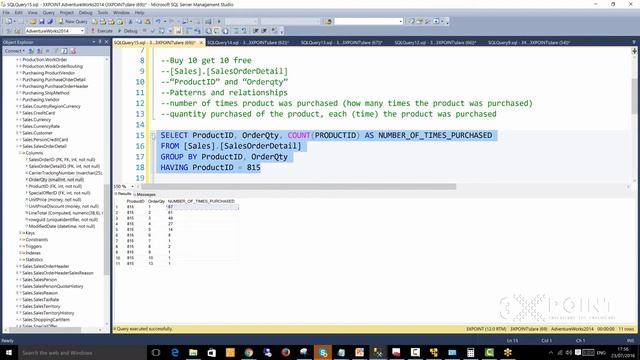Select the Messages results tab
This screenshot has width=640, height=360.
click(x=144, y=194)
